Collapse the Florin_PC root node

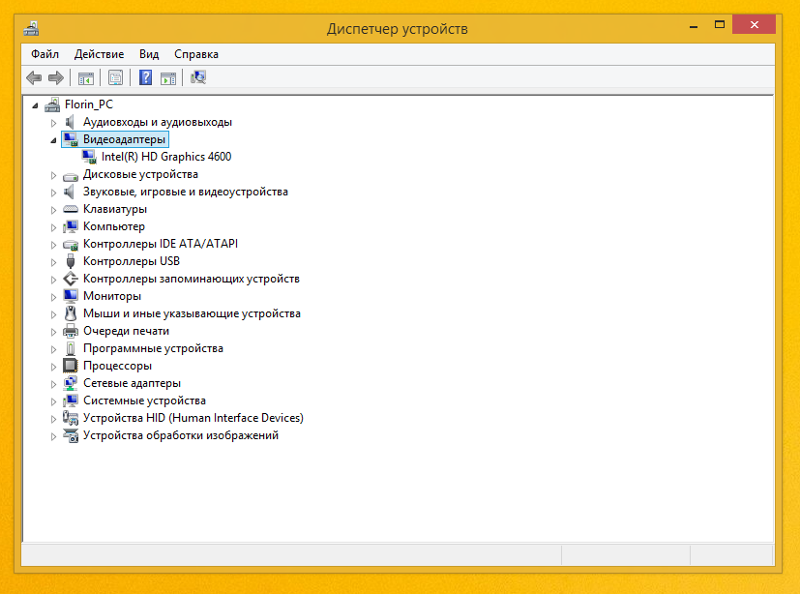[35, 106]
